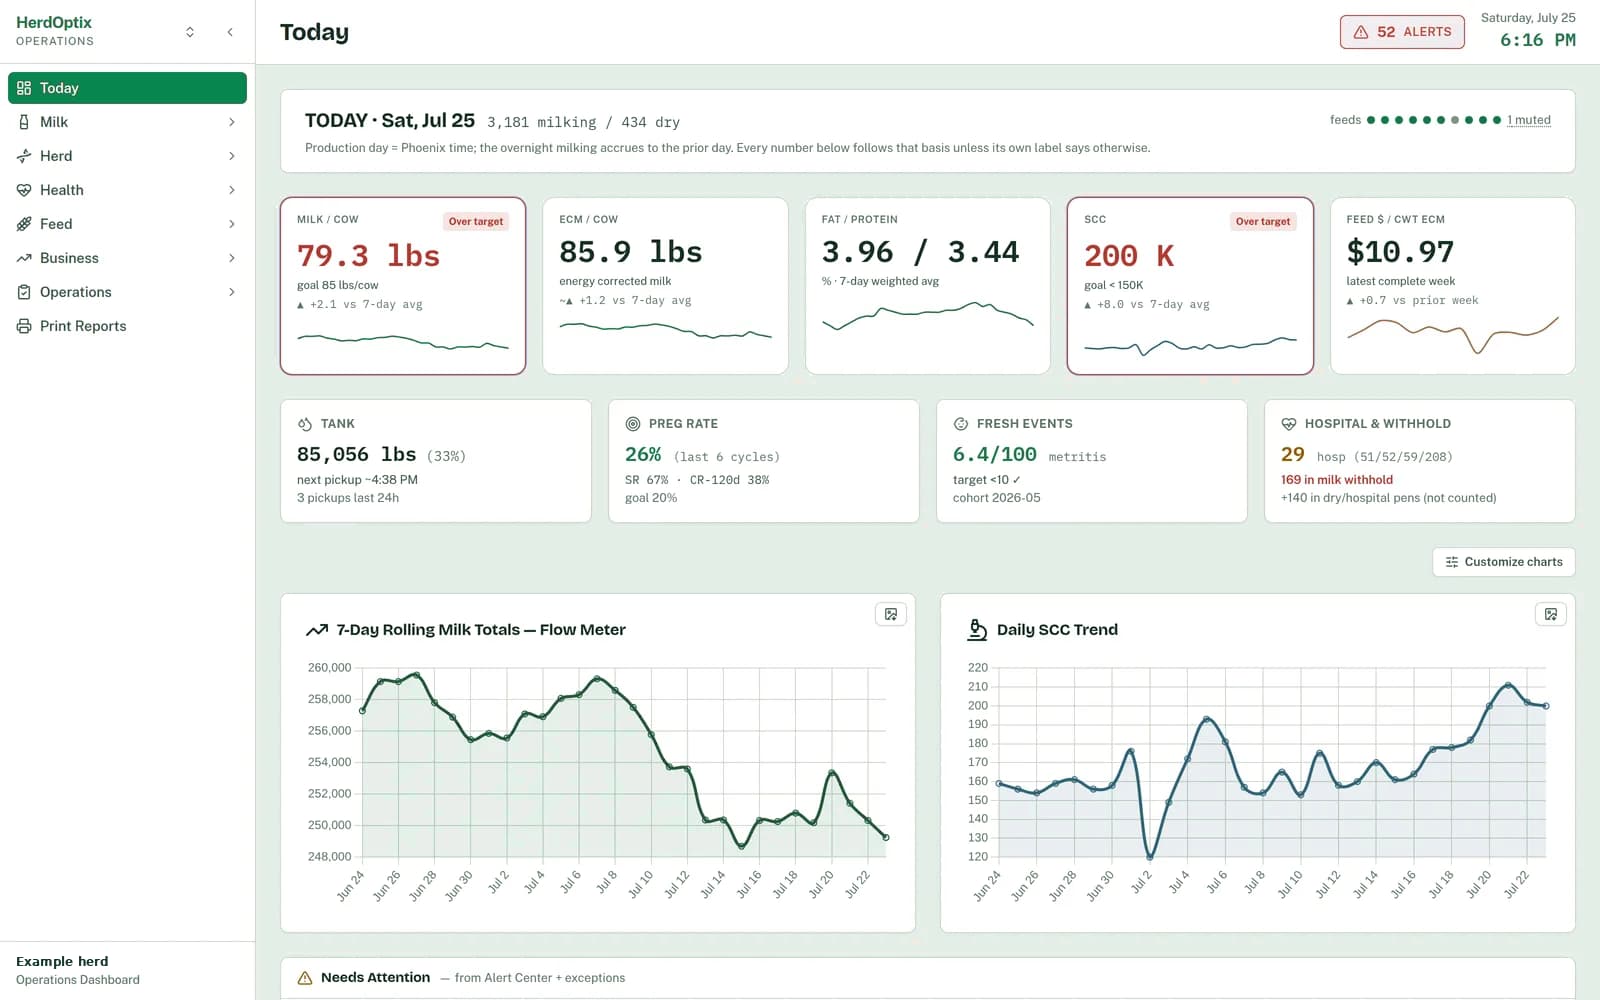Click the Feed wheat icon in sidebar
The height and width of the screenshot is (1000, 1600).
click(x=24, y=224)
